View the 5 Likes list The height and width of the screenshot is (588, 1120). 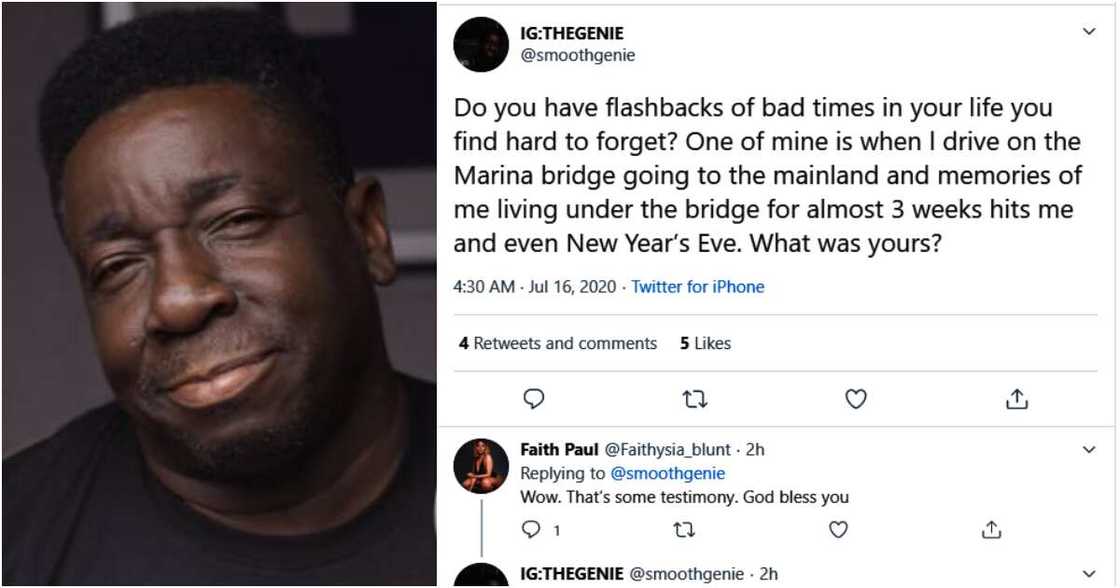pyautogui.click(x=705, y=343)
